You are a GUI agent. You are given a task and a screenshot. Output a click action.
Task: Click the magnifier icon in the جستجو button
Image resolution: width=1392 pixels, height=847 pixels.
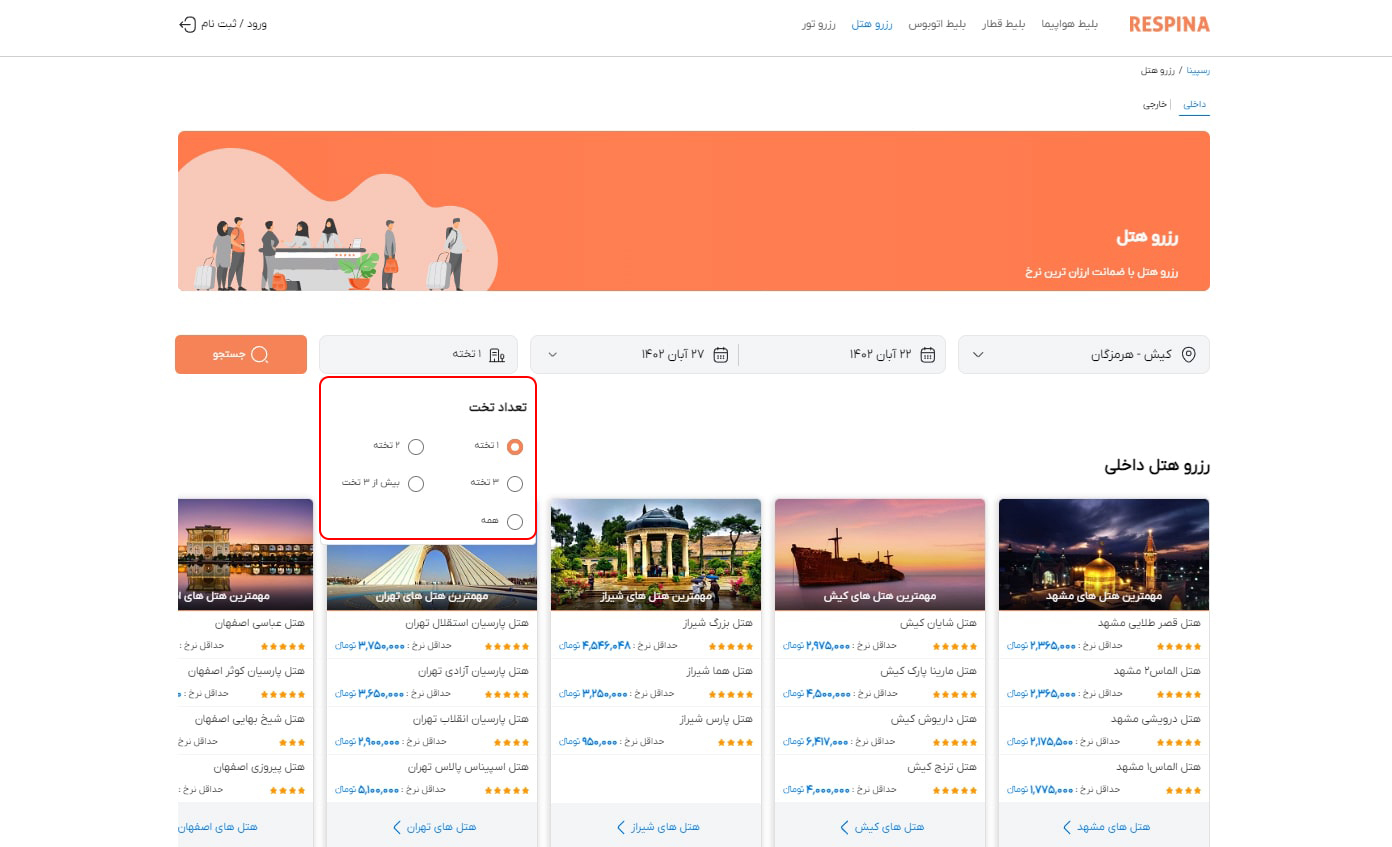(x=260, y=355)
